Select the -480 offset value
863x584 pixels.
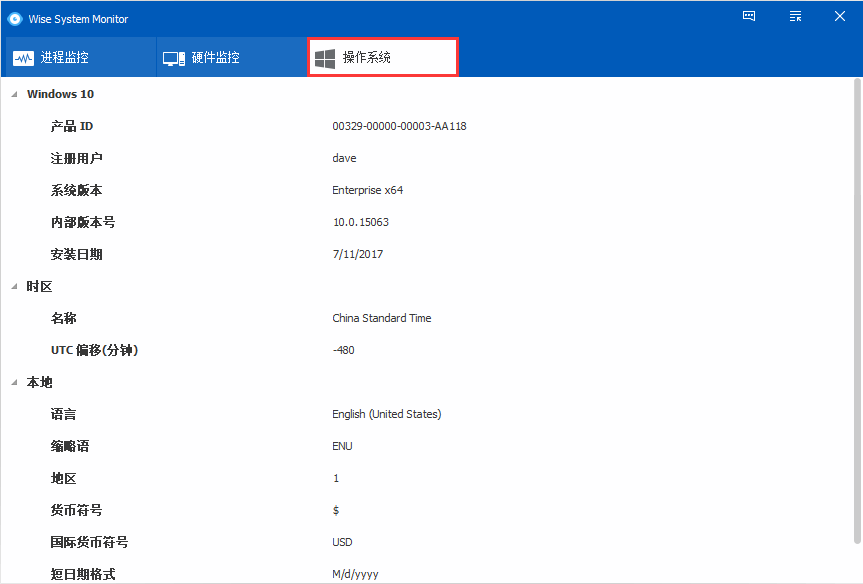coord(343,350)
